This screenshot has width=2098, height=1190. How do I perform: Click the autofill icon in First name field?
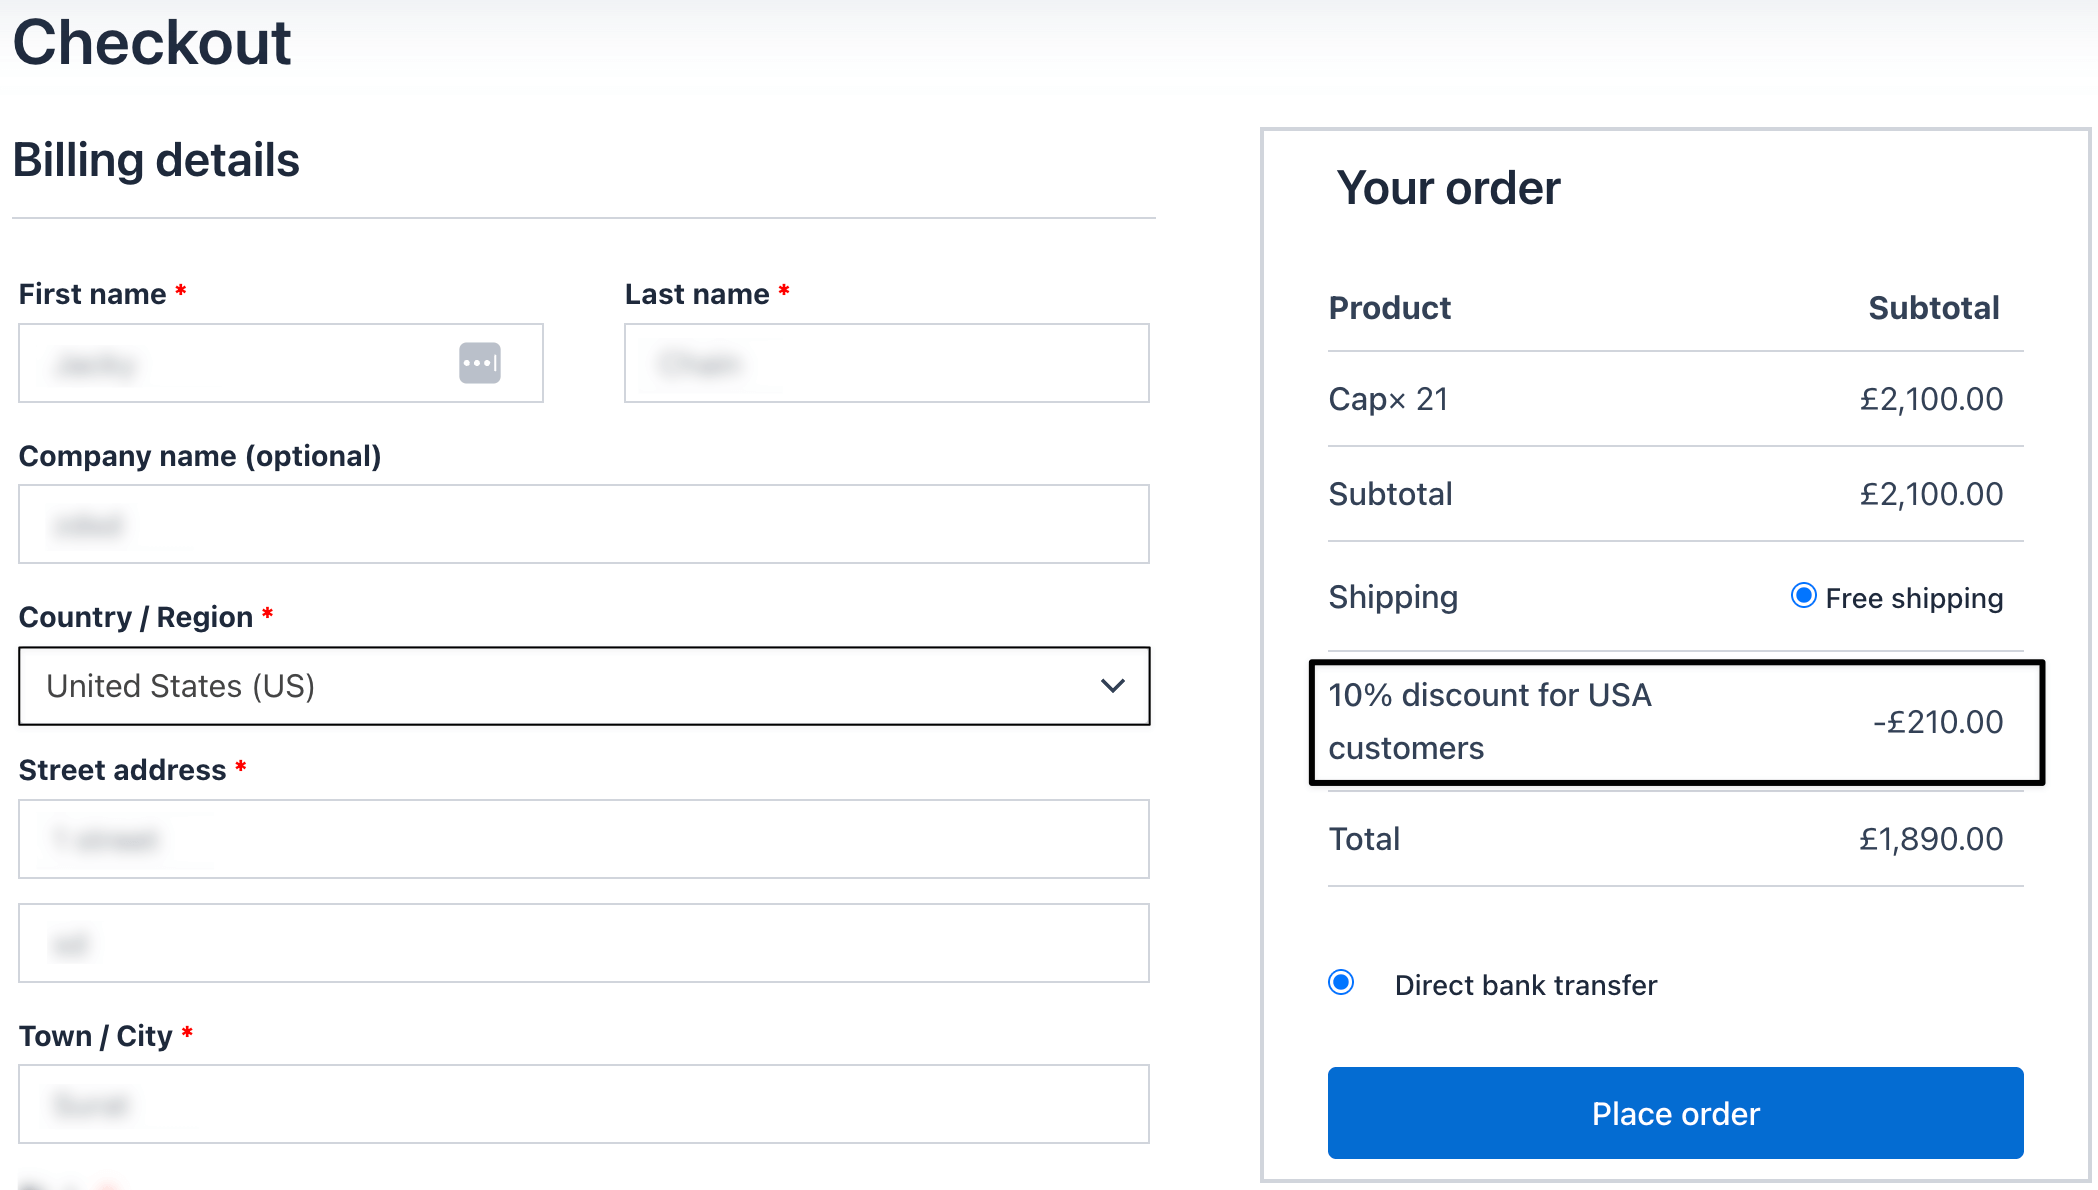pos(480,362)
